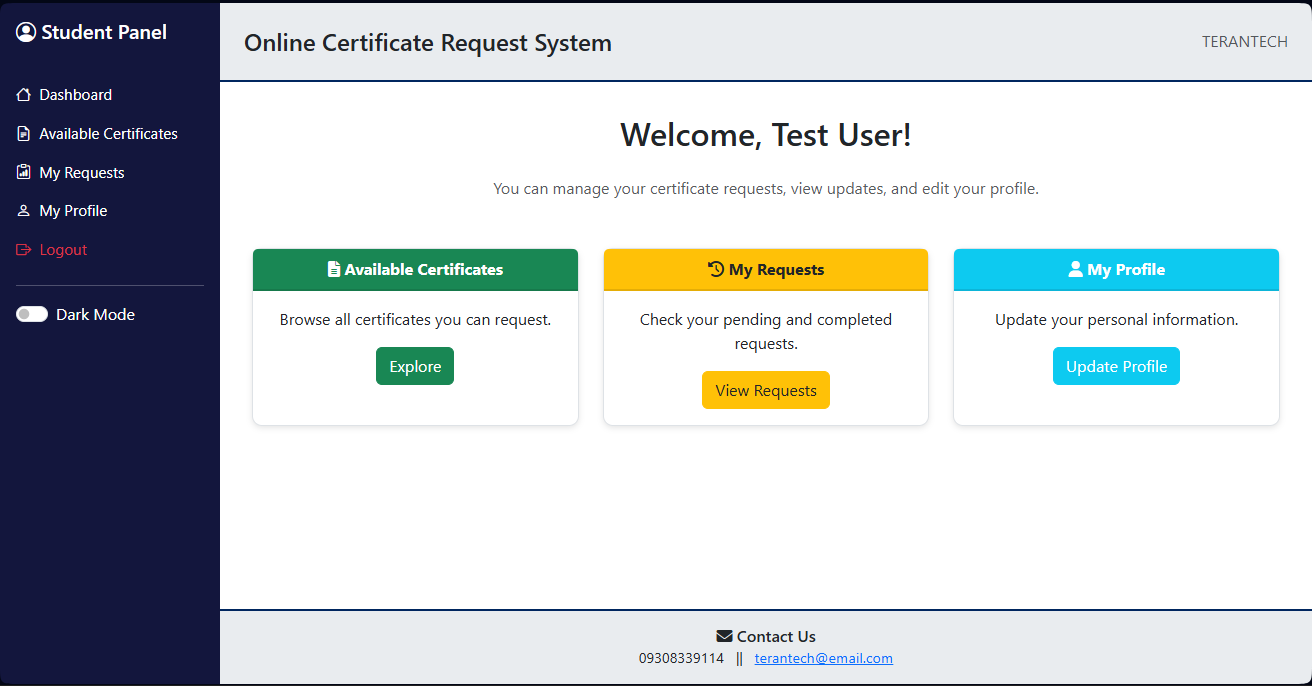The width and height of the screenshot is (1312, 686).
Task: Click the phone number in the footer
Action: (x=681, y=657)
